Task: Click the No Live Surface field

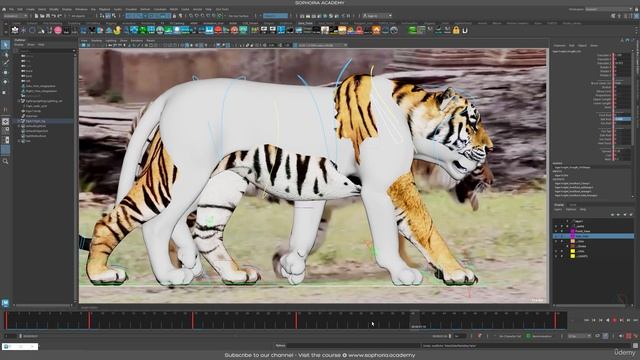Action: (240, 16)
